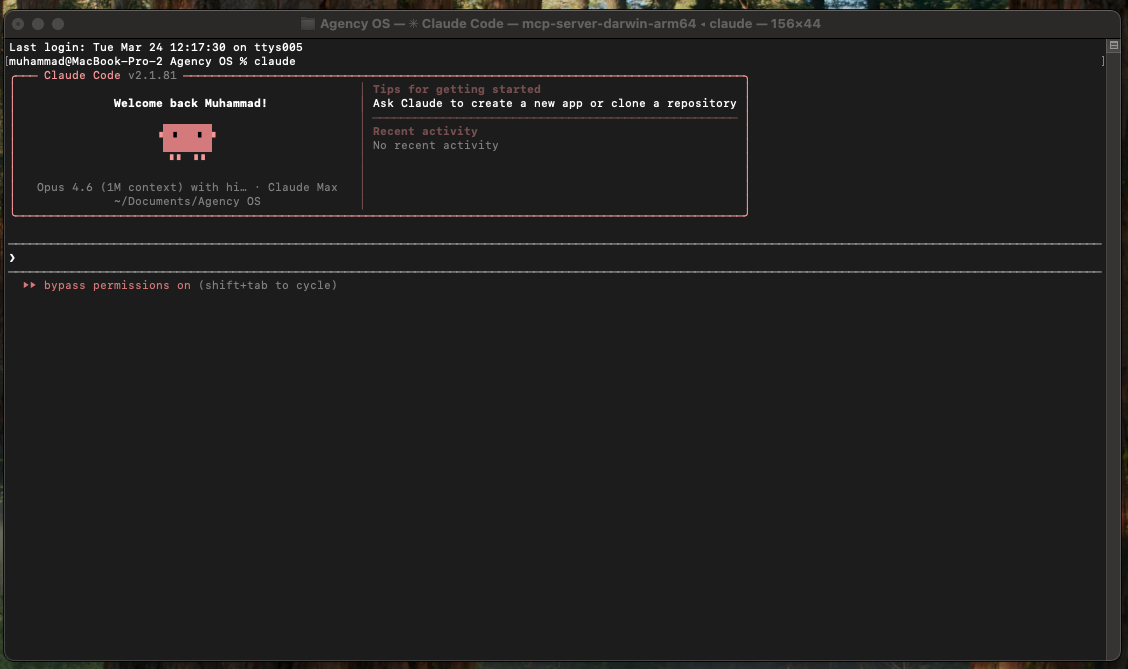This screenshot has width=1128, height=669.
Task: Click the split pane icon at top right
Action: tap(1113, 46)
